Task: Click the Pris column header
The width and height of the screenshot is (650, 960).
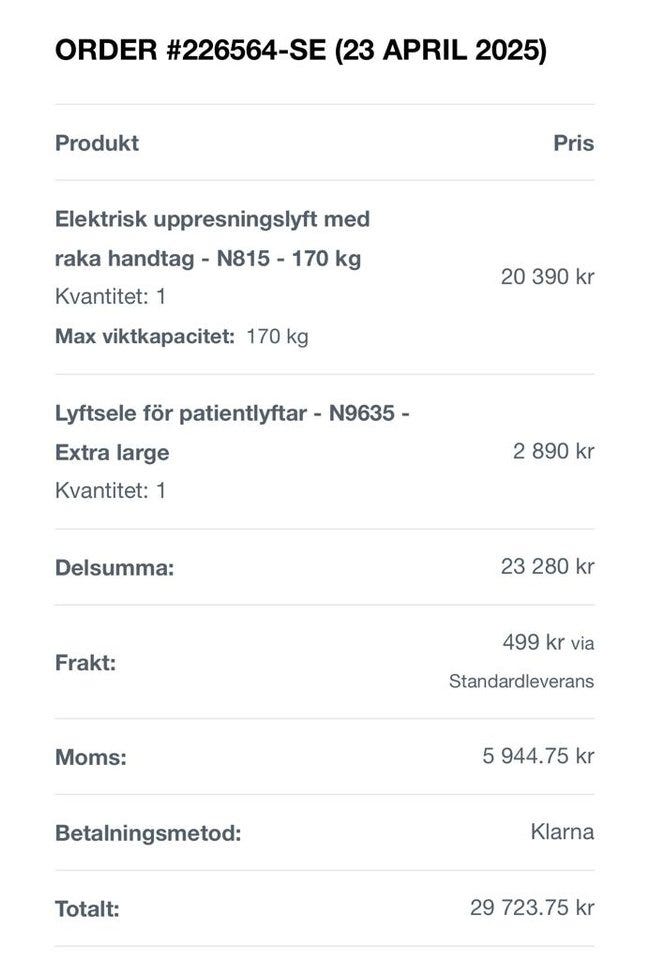Action: click(x=573, y=143)
